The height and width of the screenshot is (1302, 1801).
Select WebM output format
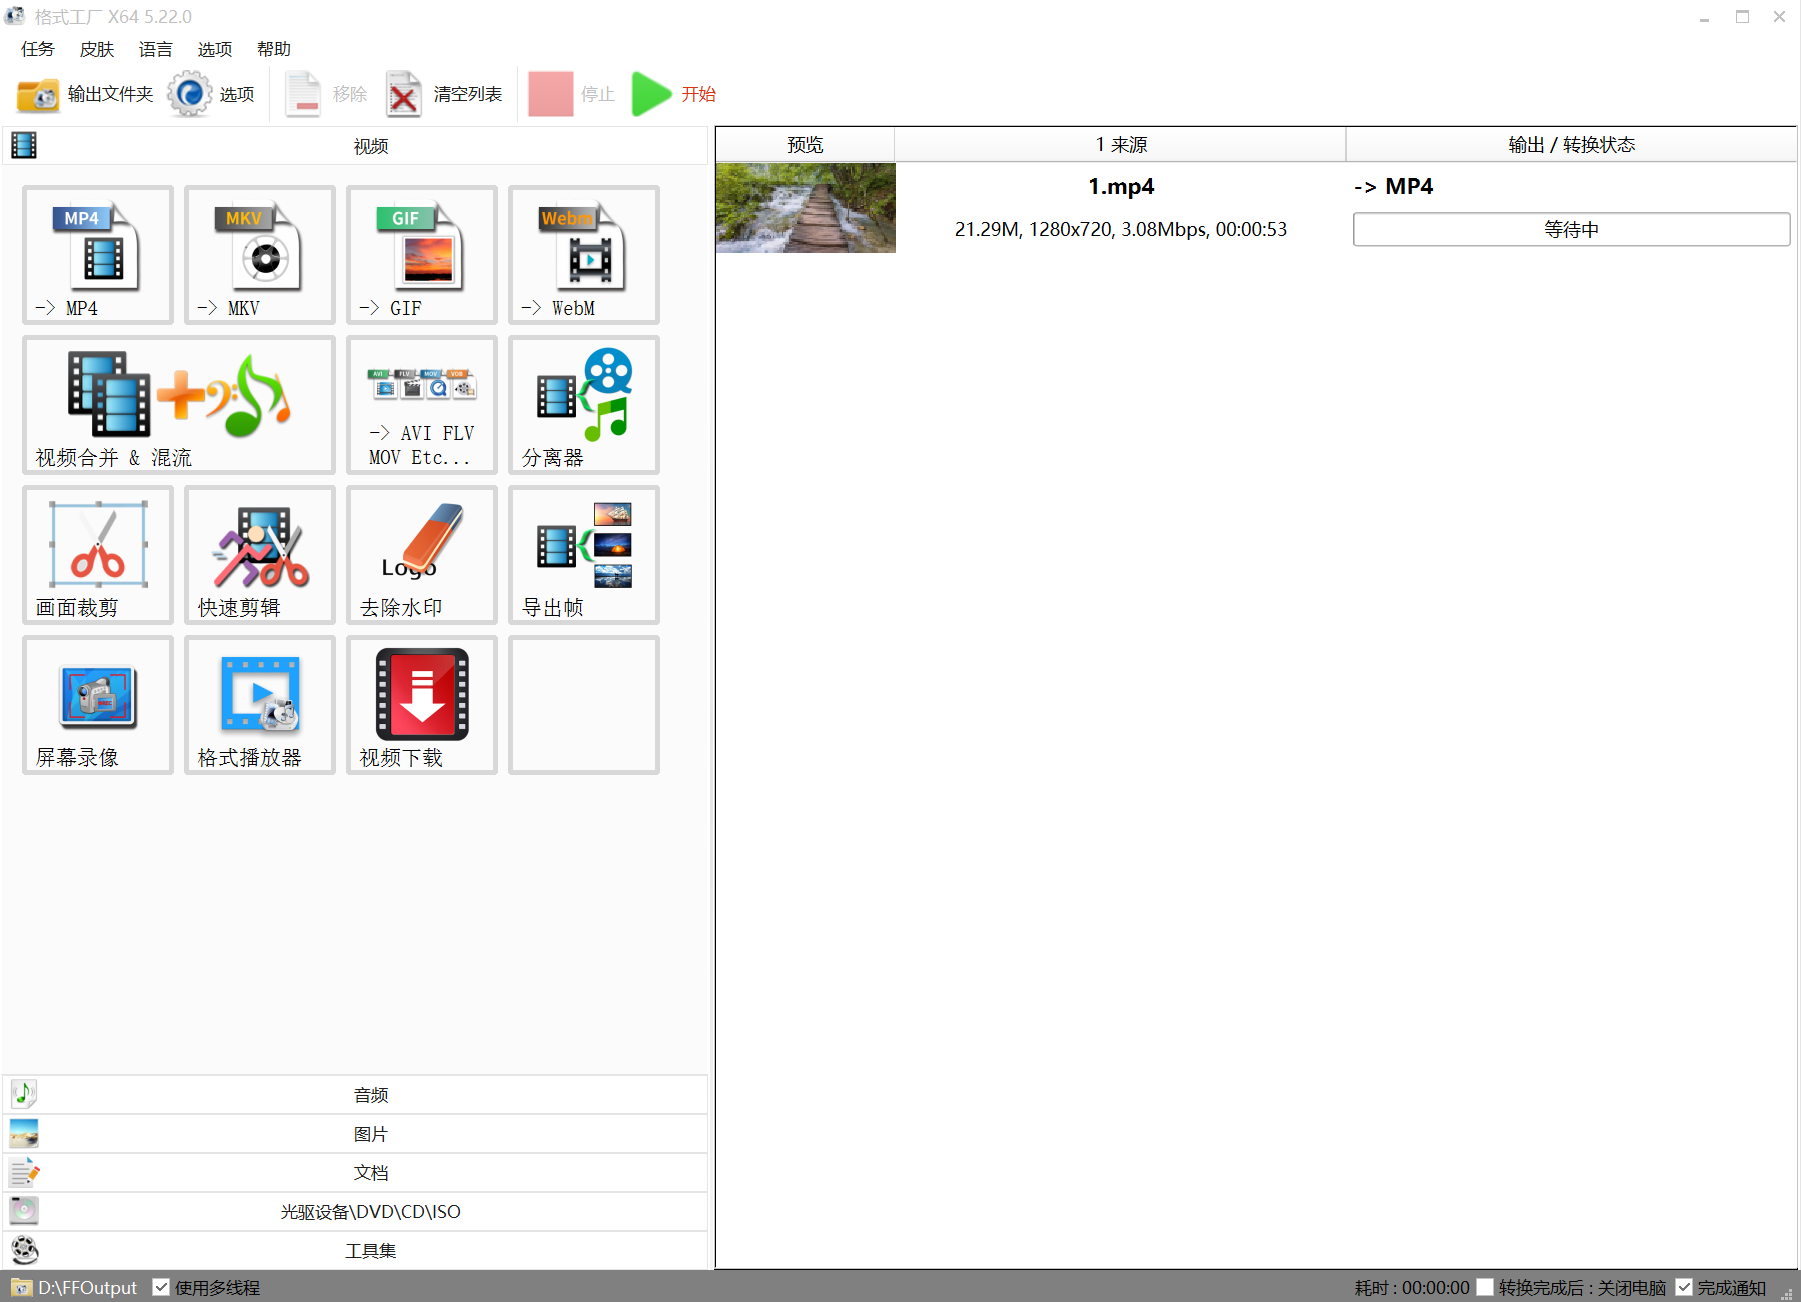[584, 255]
